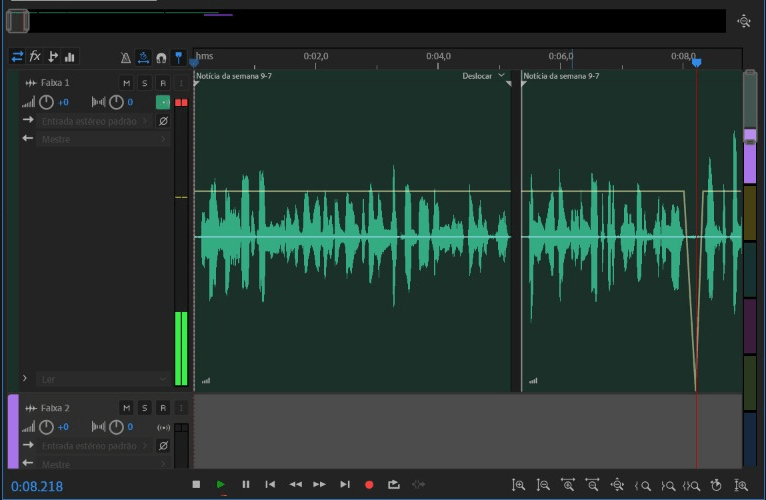Toggle input monitoring on Faixa 2
This screenshot has width=766, height=500.
pyautogui.click(x=181, y=408)
